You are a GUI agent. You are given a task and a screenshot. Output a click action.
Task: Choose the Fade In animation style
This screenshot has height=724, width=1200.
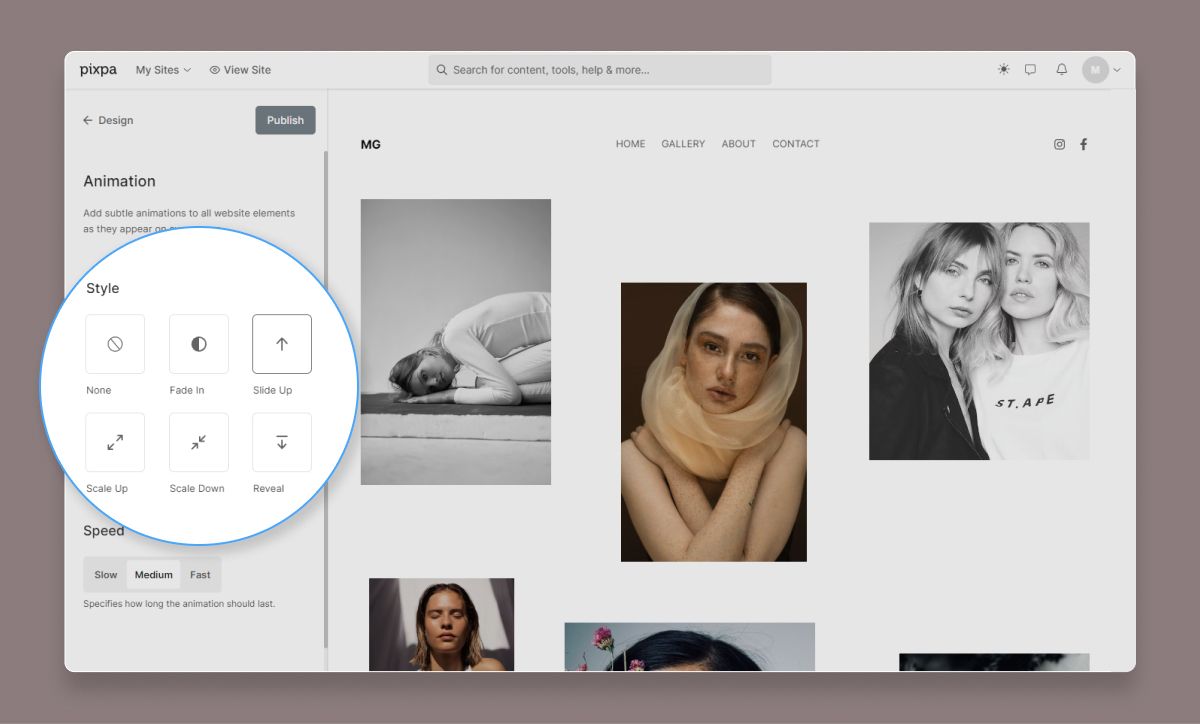click(199, 344)
